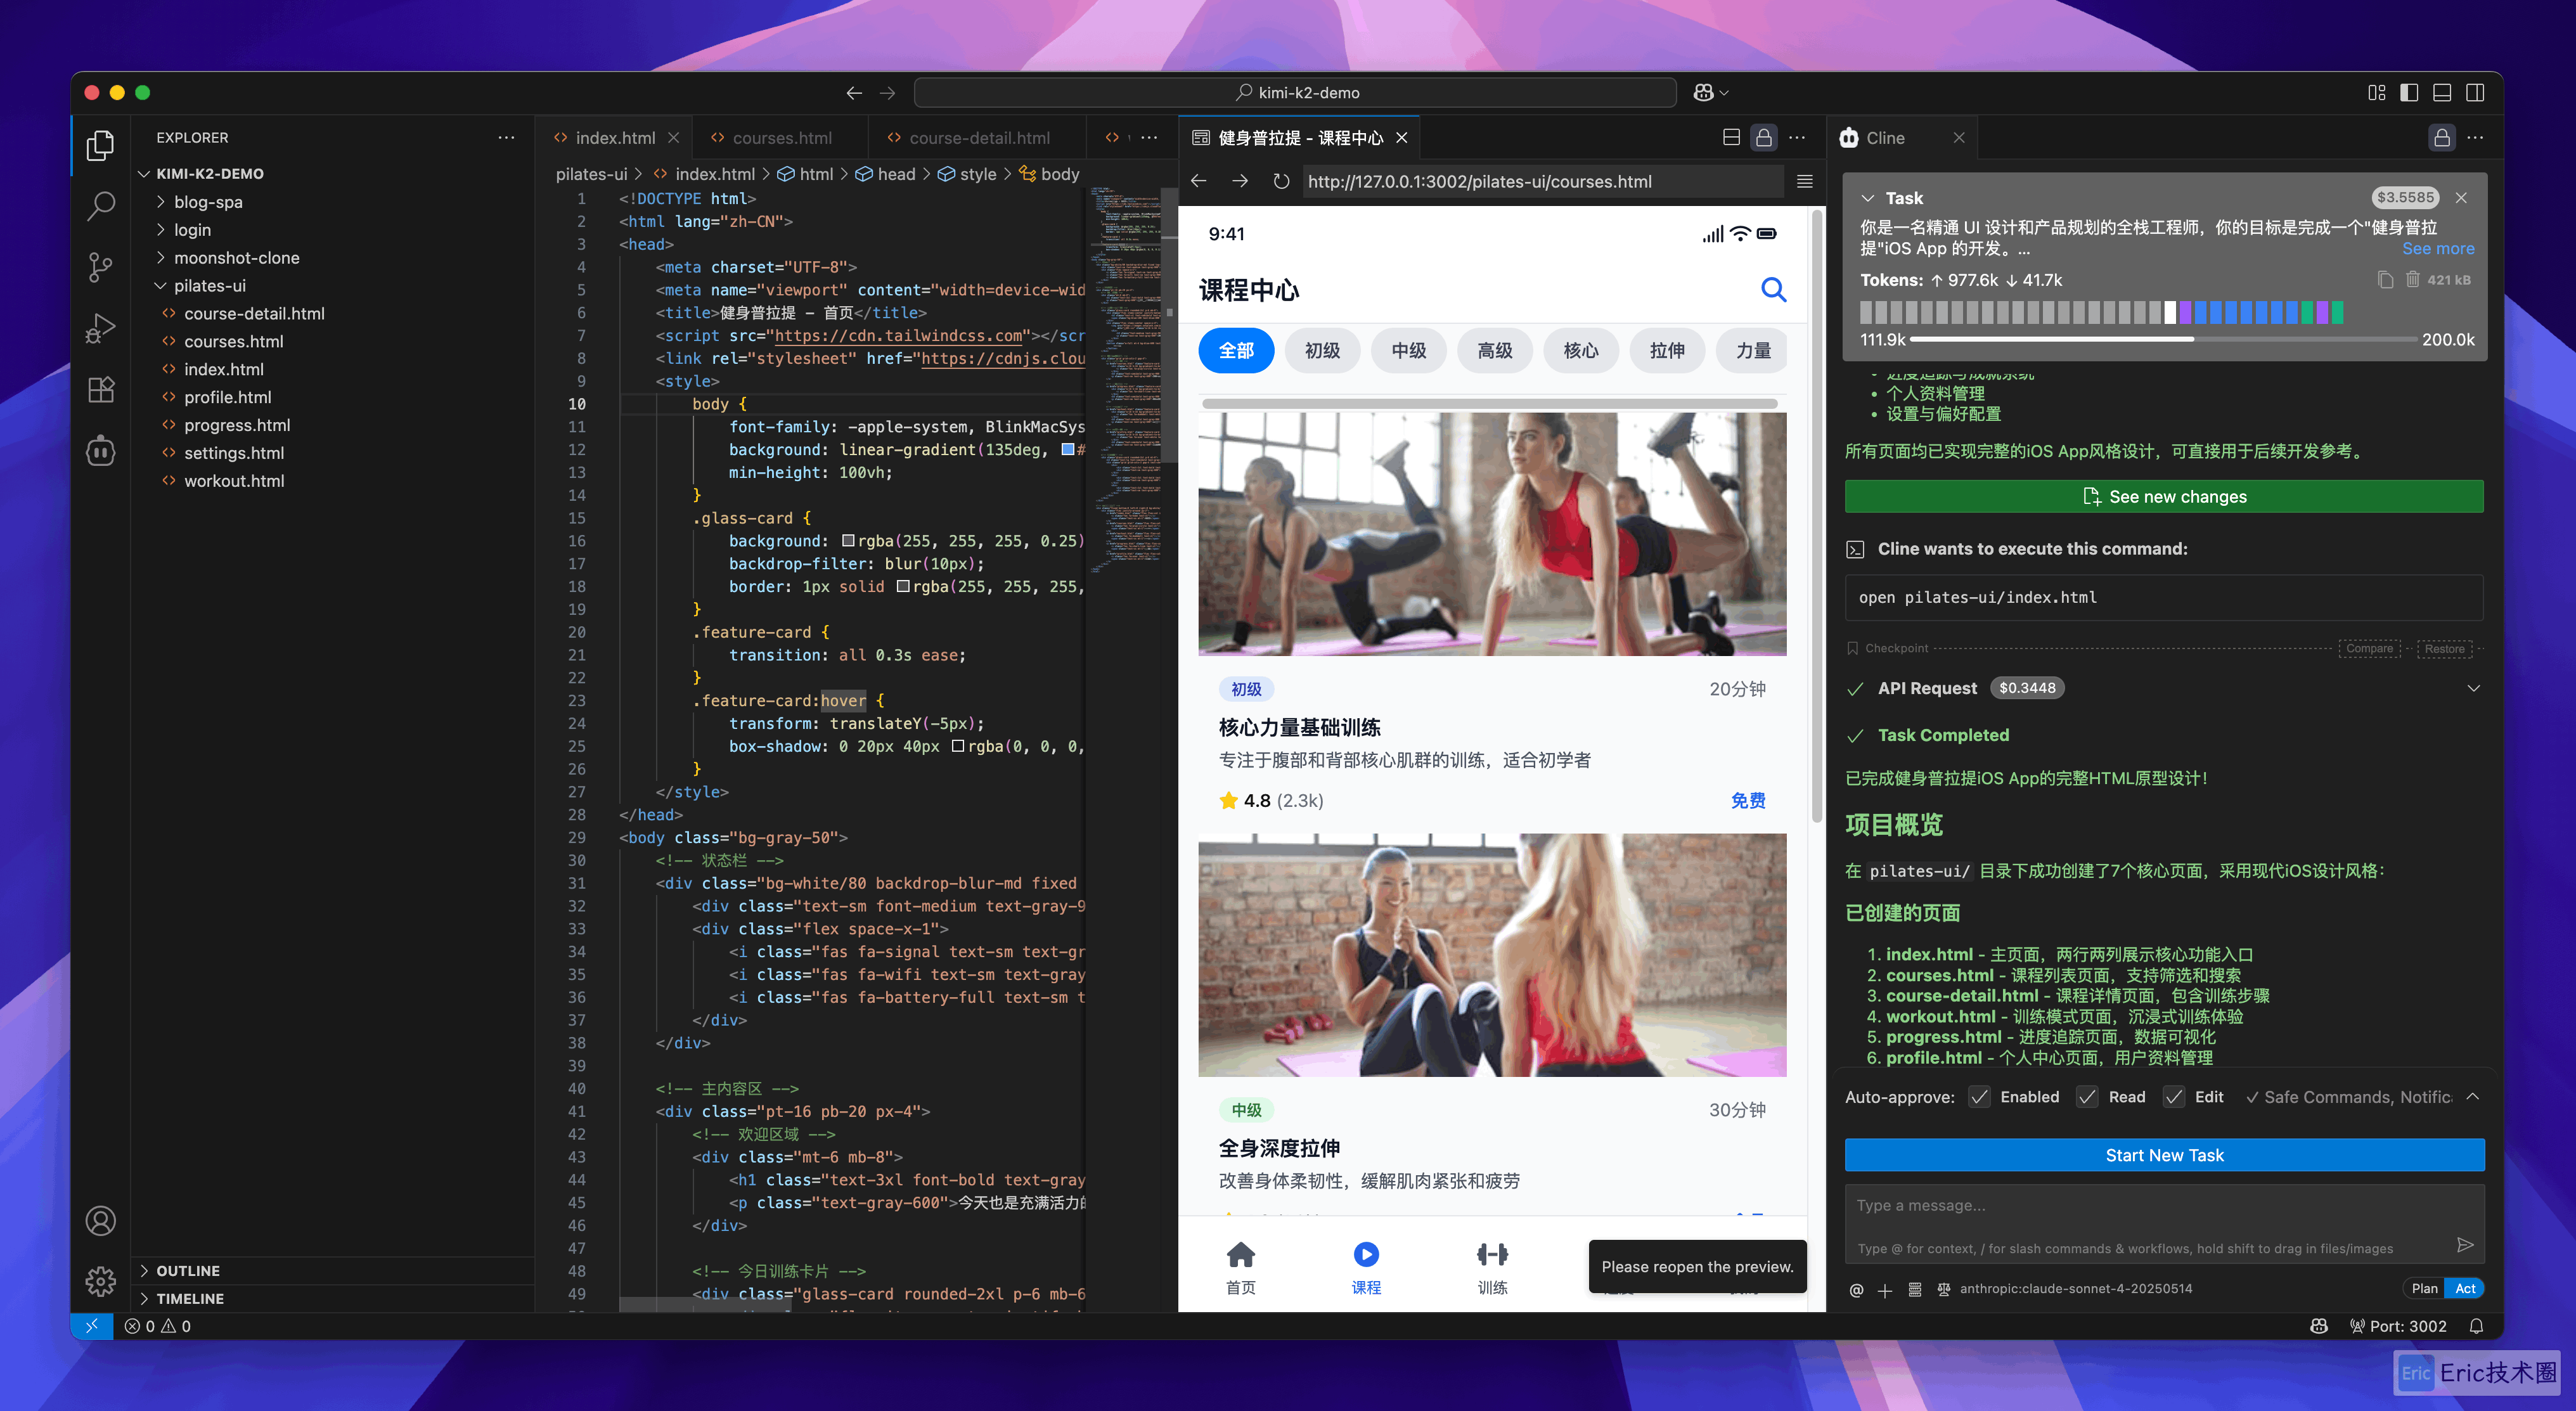Expand the blog-spa folder
This screenshot has width=2576, height=1411.
coord(208,202)
